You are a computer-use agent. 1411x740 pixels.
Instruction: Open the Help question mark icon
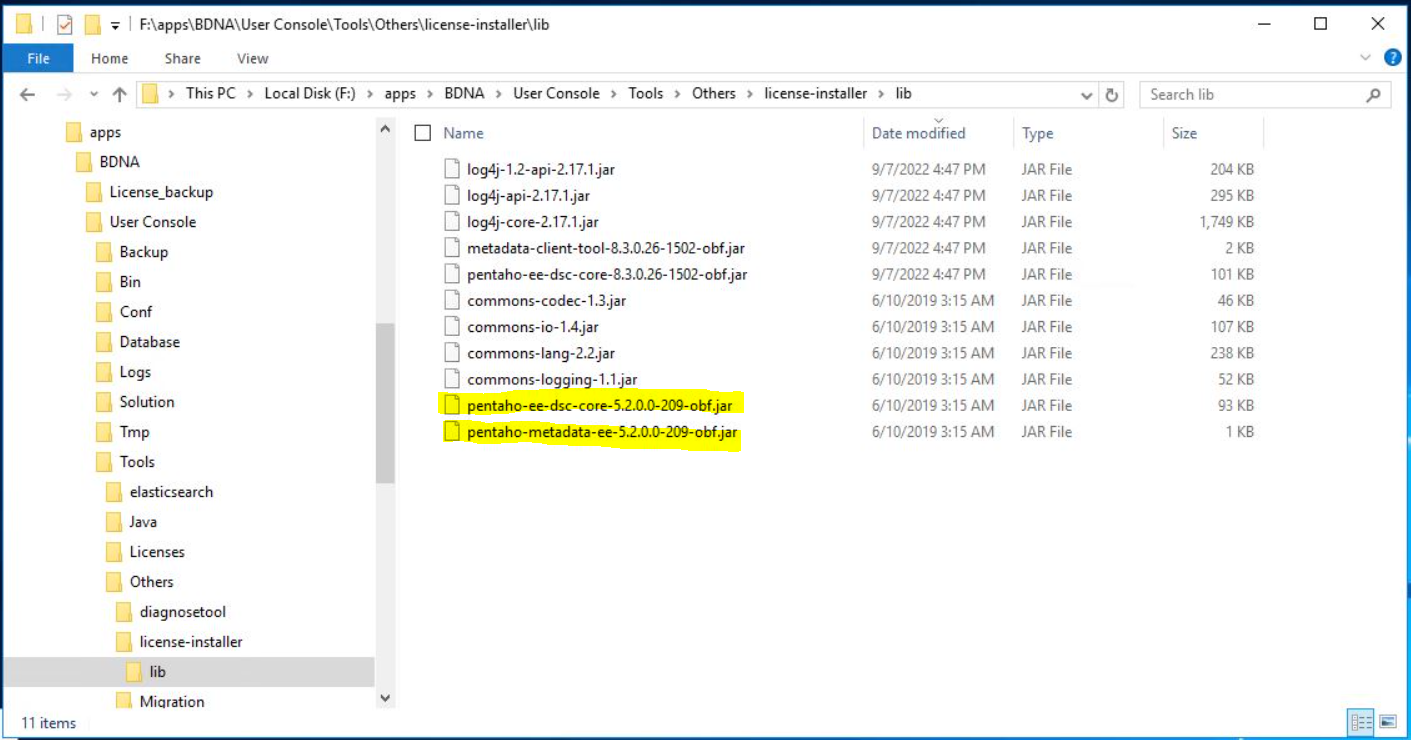[1392, 58]
